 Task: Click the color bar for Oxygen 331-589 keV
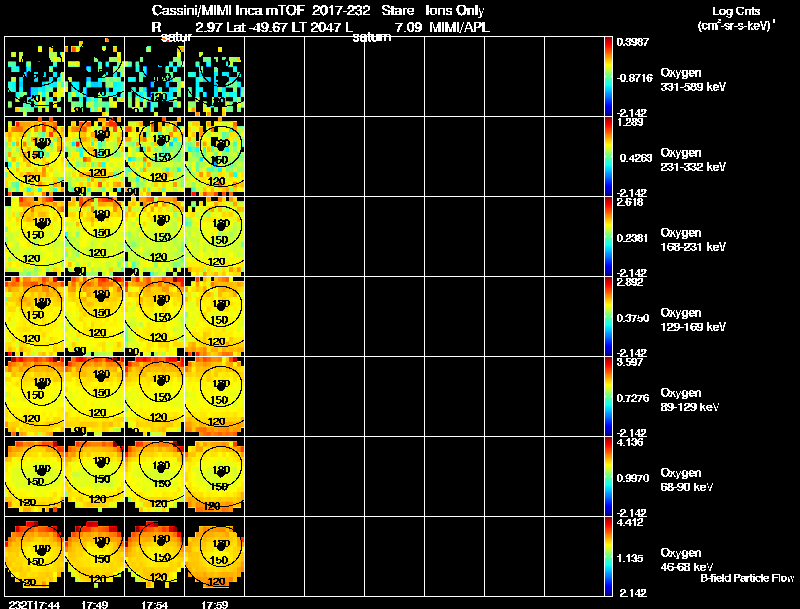coord(608,77)
